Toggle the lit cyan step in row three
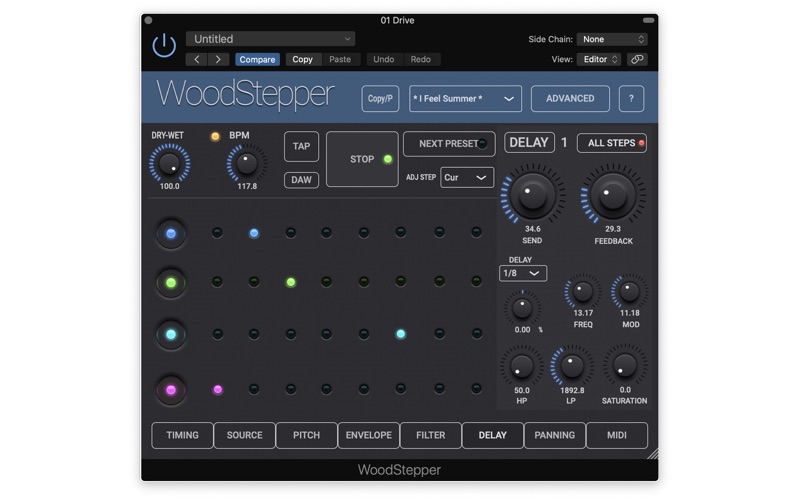 (401, 334)
